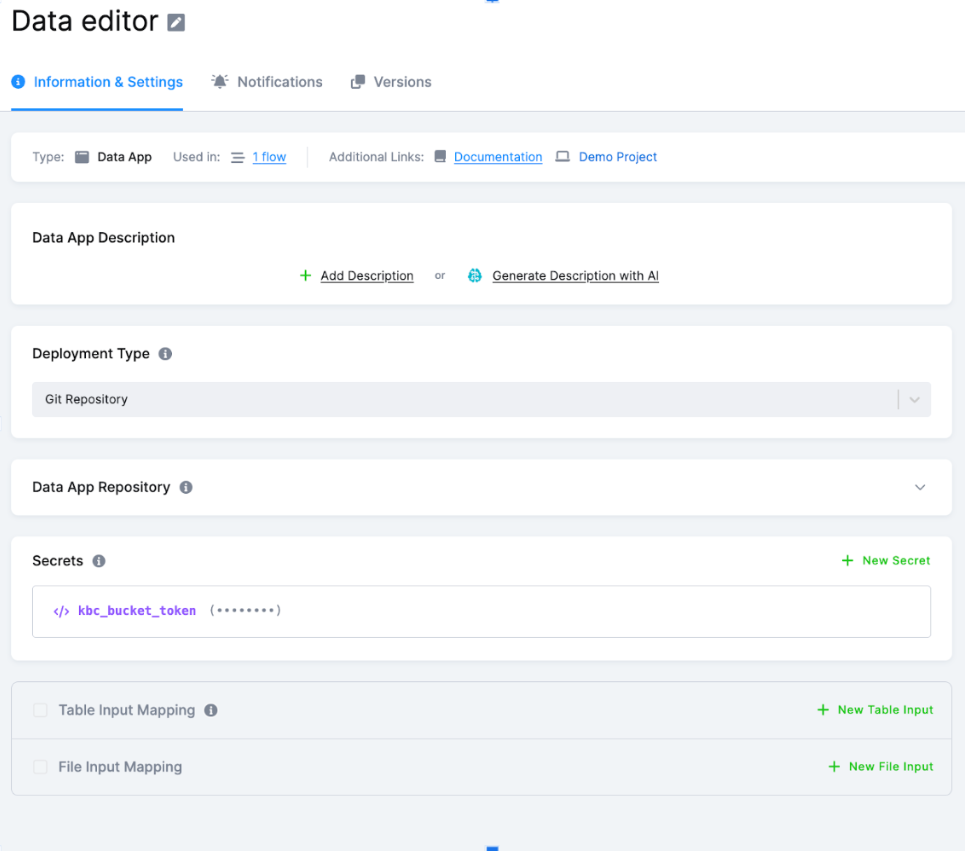Expand the Data App Repository section
Image resolution: width=965 pixels, height=851 pixels.
tap(919, 487)
